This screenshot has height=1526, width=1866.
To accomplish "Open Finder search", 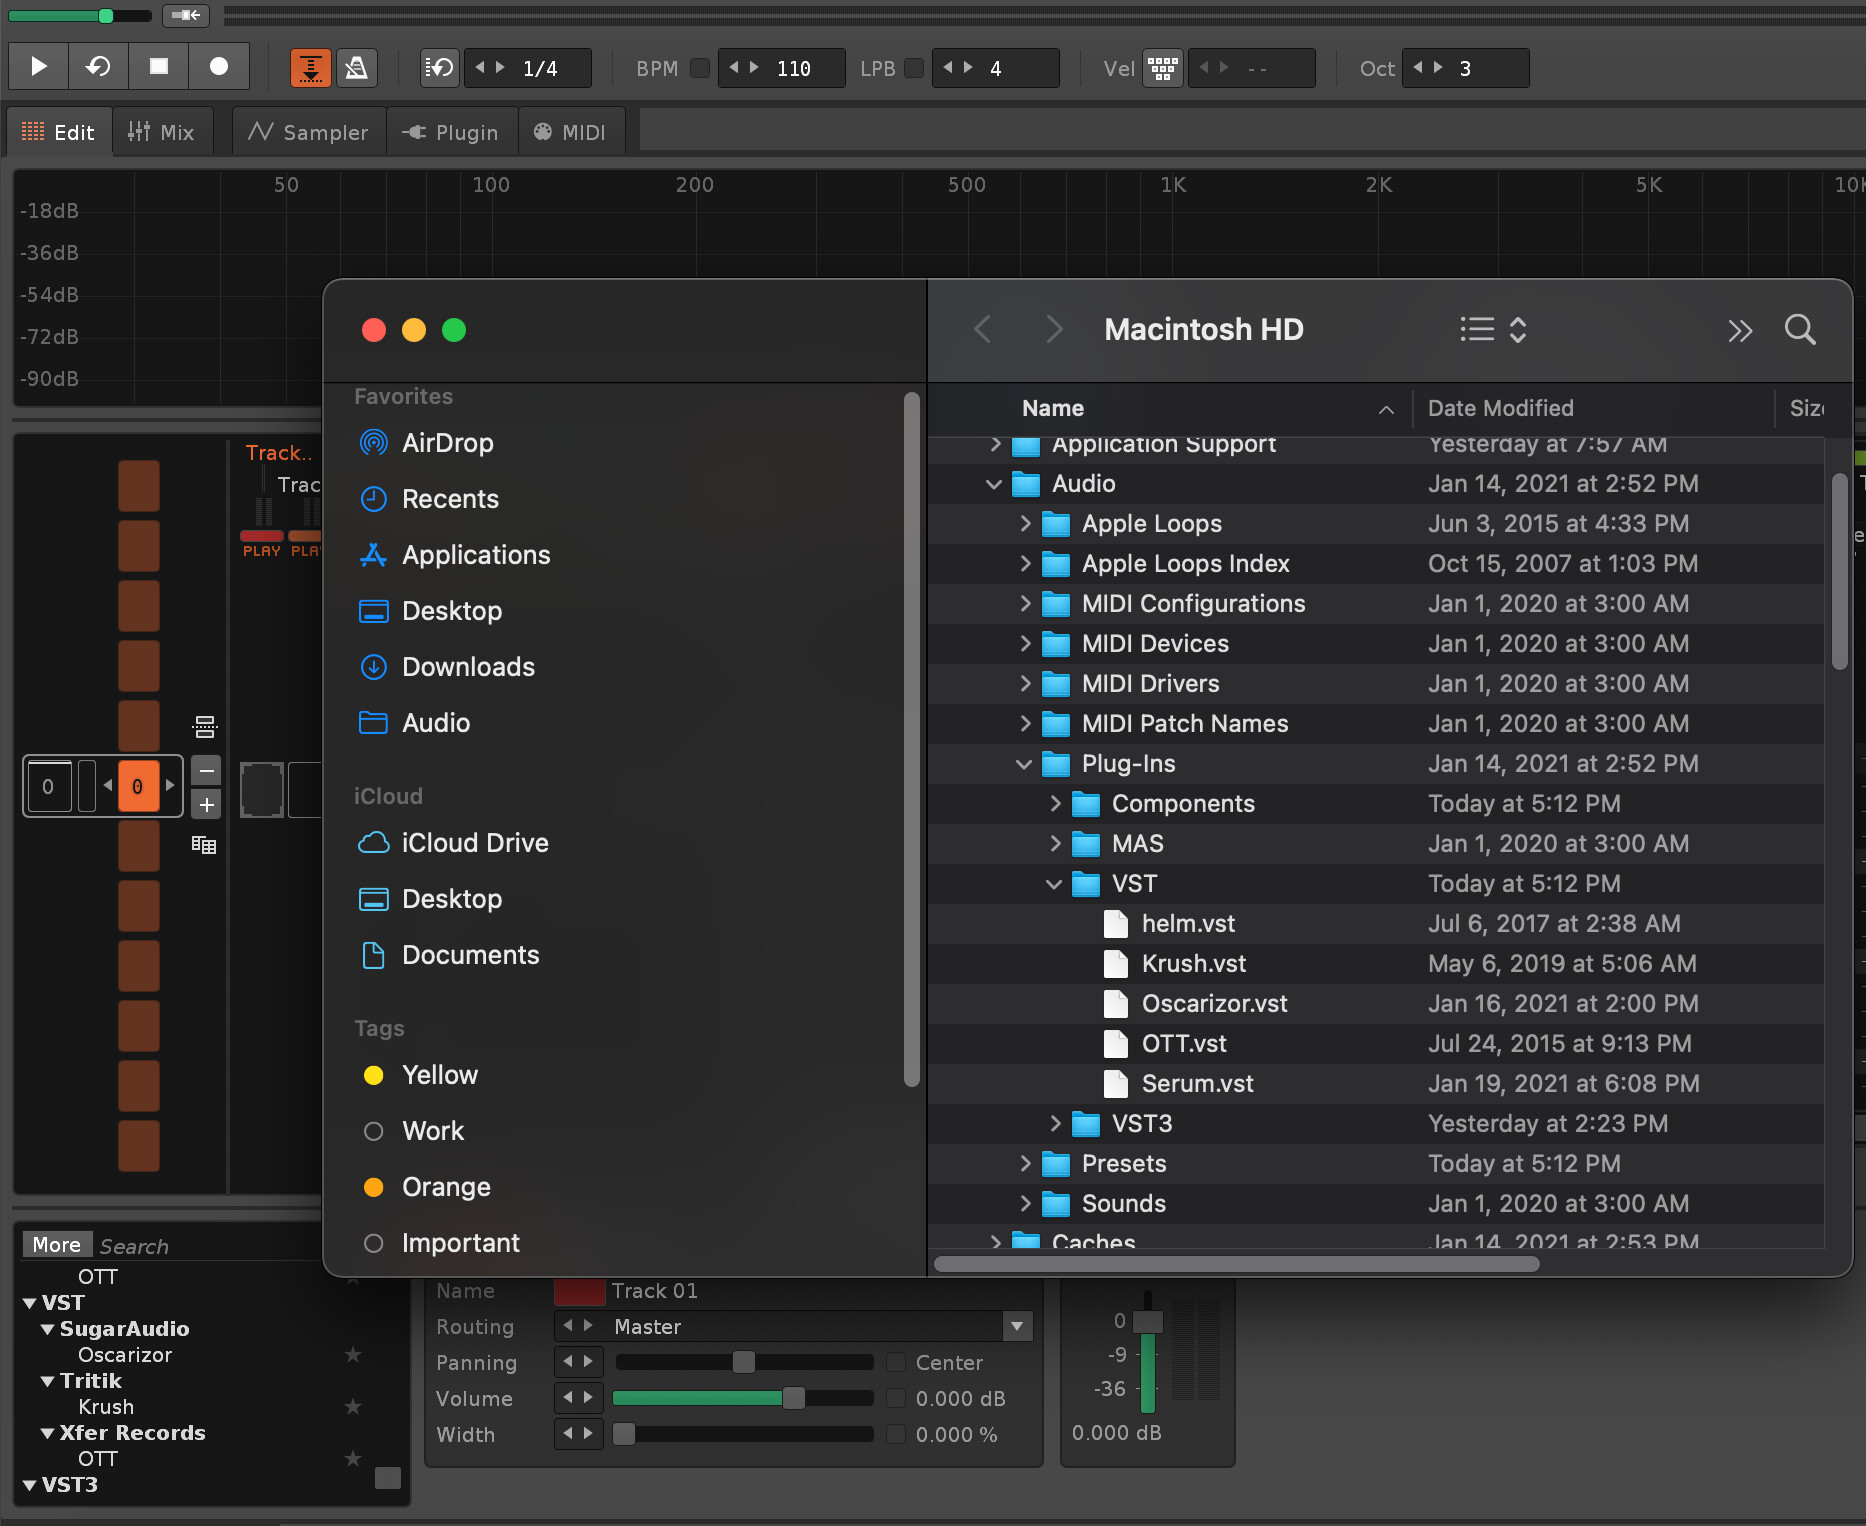I will pos(1800,329).
